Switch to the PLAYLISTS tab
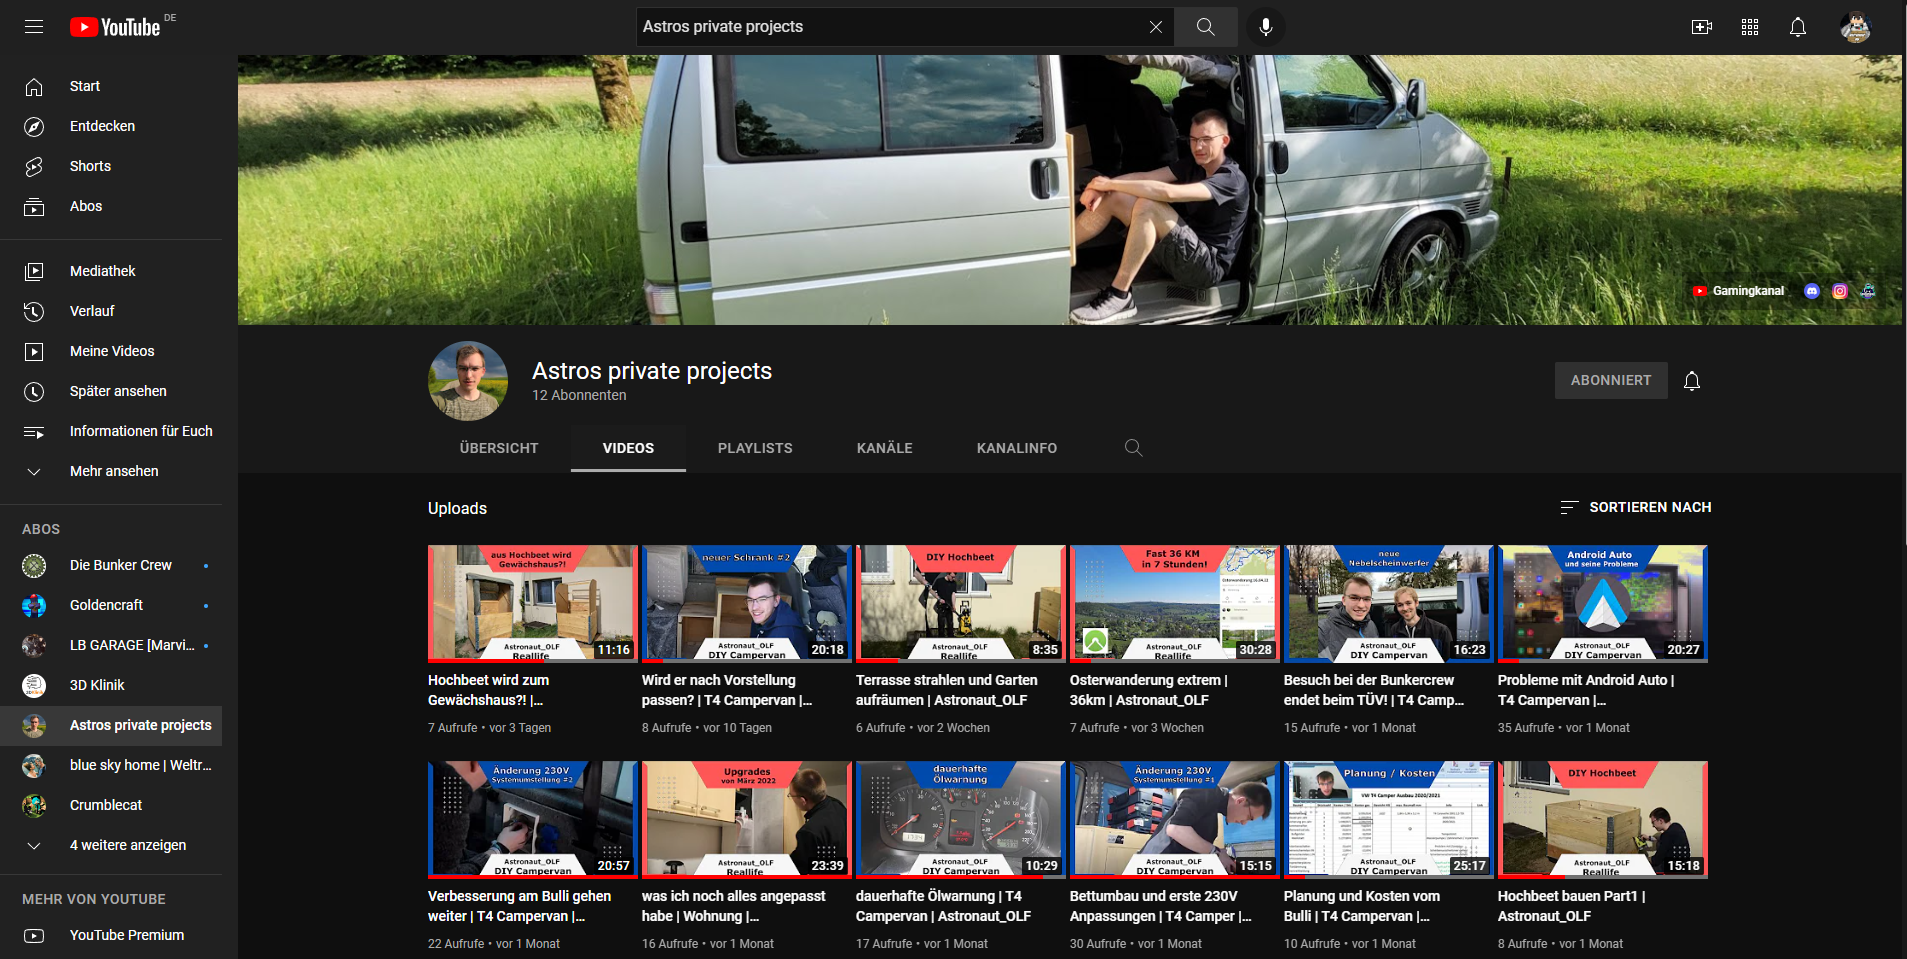Viewport: 1907px width, 959px height. (754, 448)
